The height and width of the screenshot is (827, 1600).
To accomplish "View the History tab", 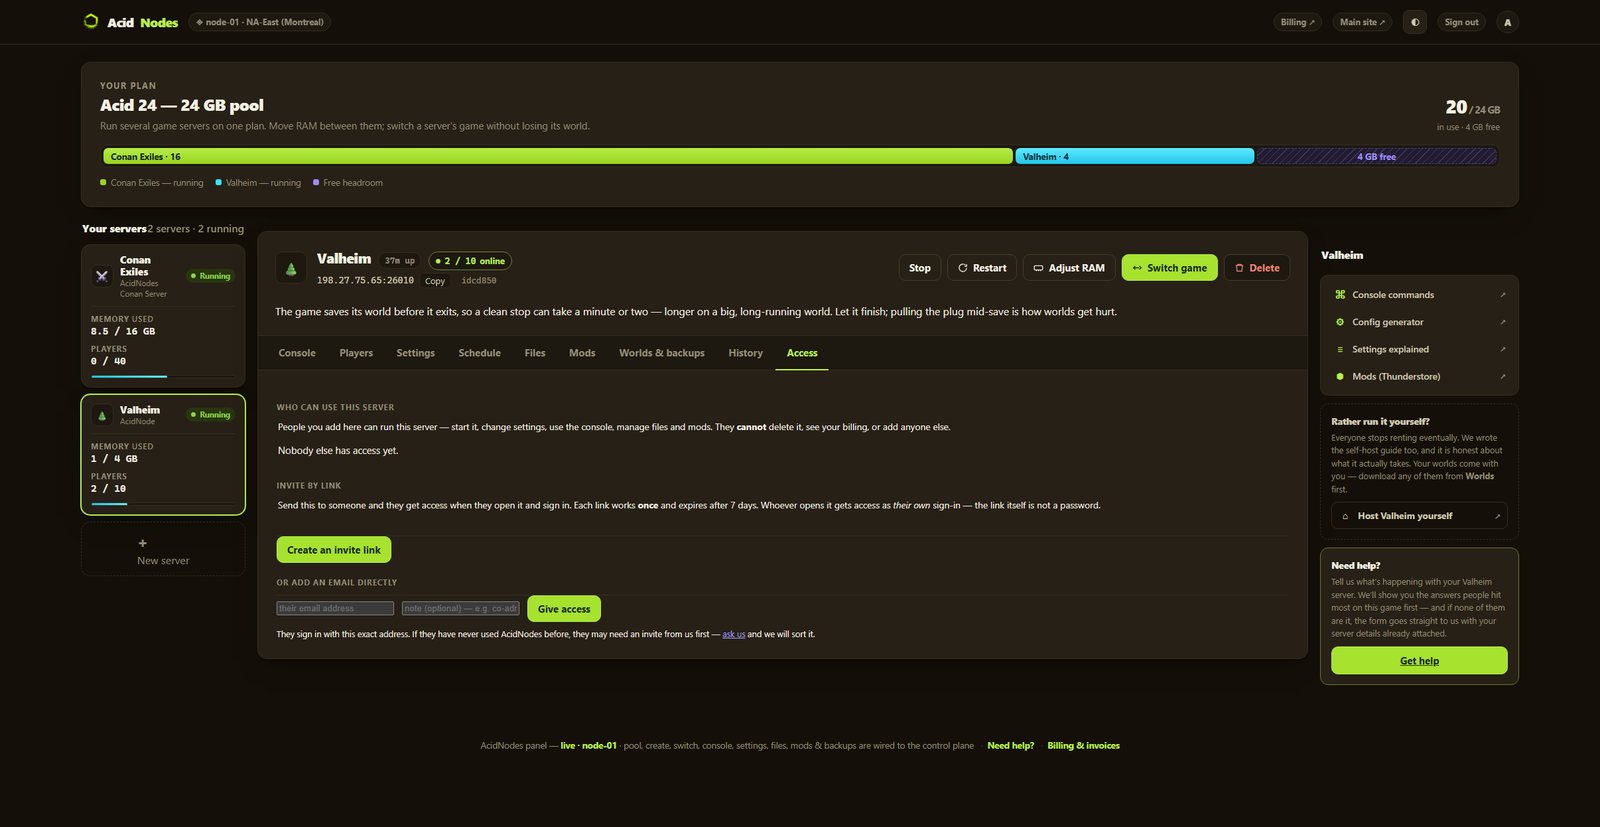I will click(x=746, y=353).
